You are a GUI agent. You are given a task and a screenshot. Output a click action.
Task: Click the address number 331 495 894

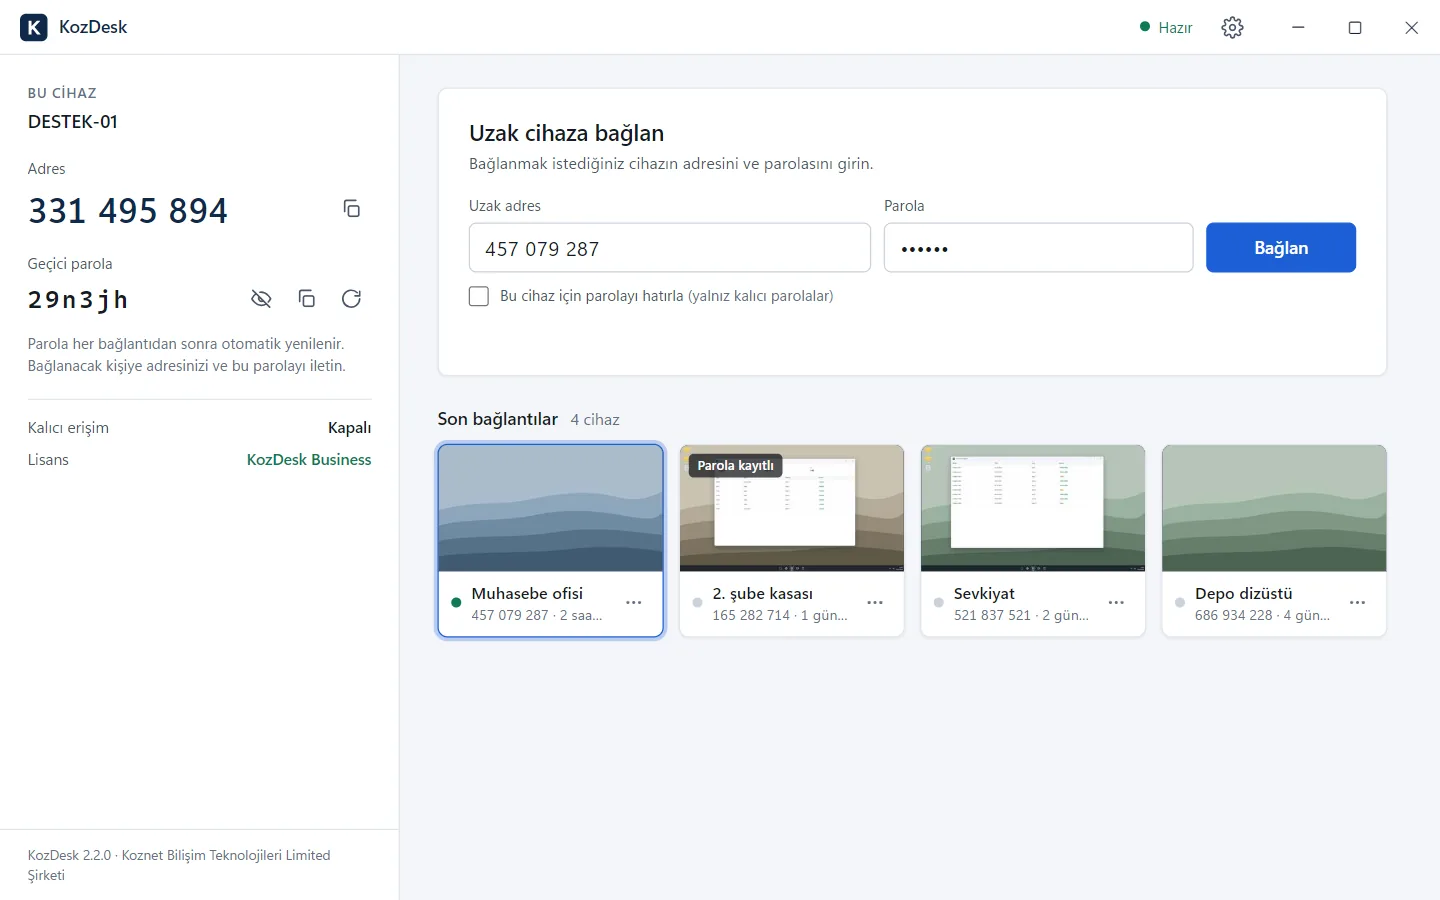[128, 211]
